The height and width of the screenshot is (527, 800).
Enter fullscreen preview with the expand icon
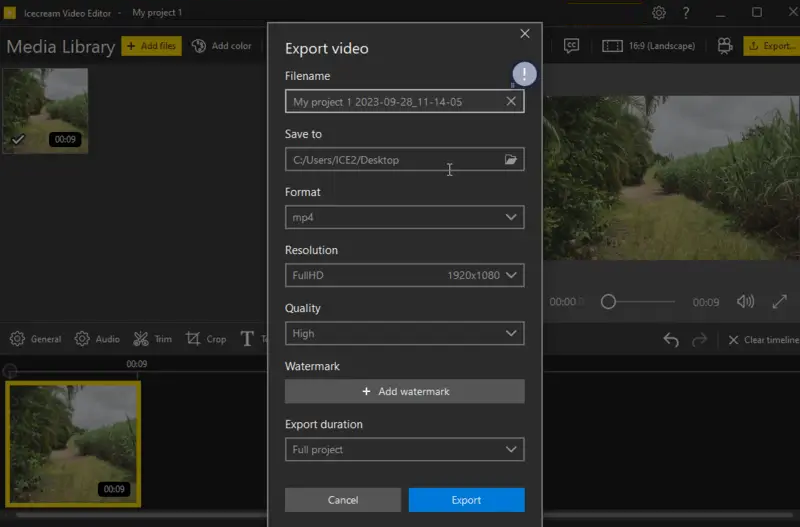(x=780, y=301)
